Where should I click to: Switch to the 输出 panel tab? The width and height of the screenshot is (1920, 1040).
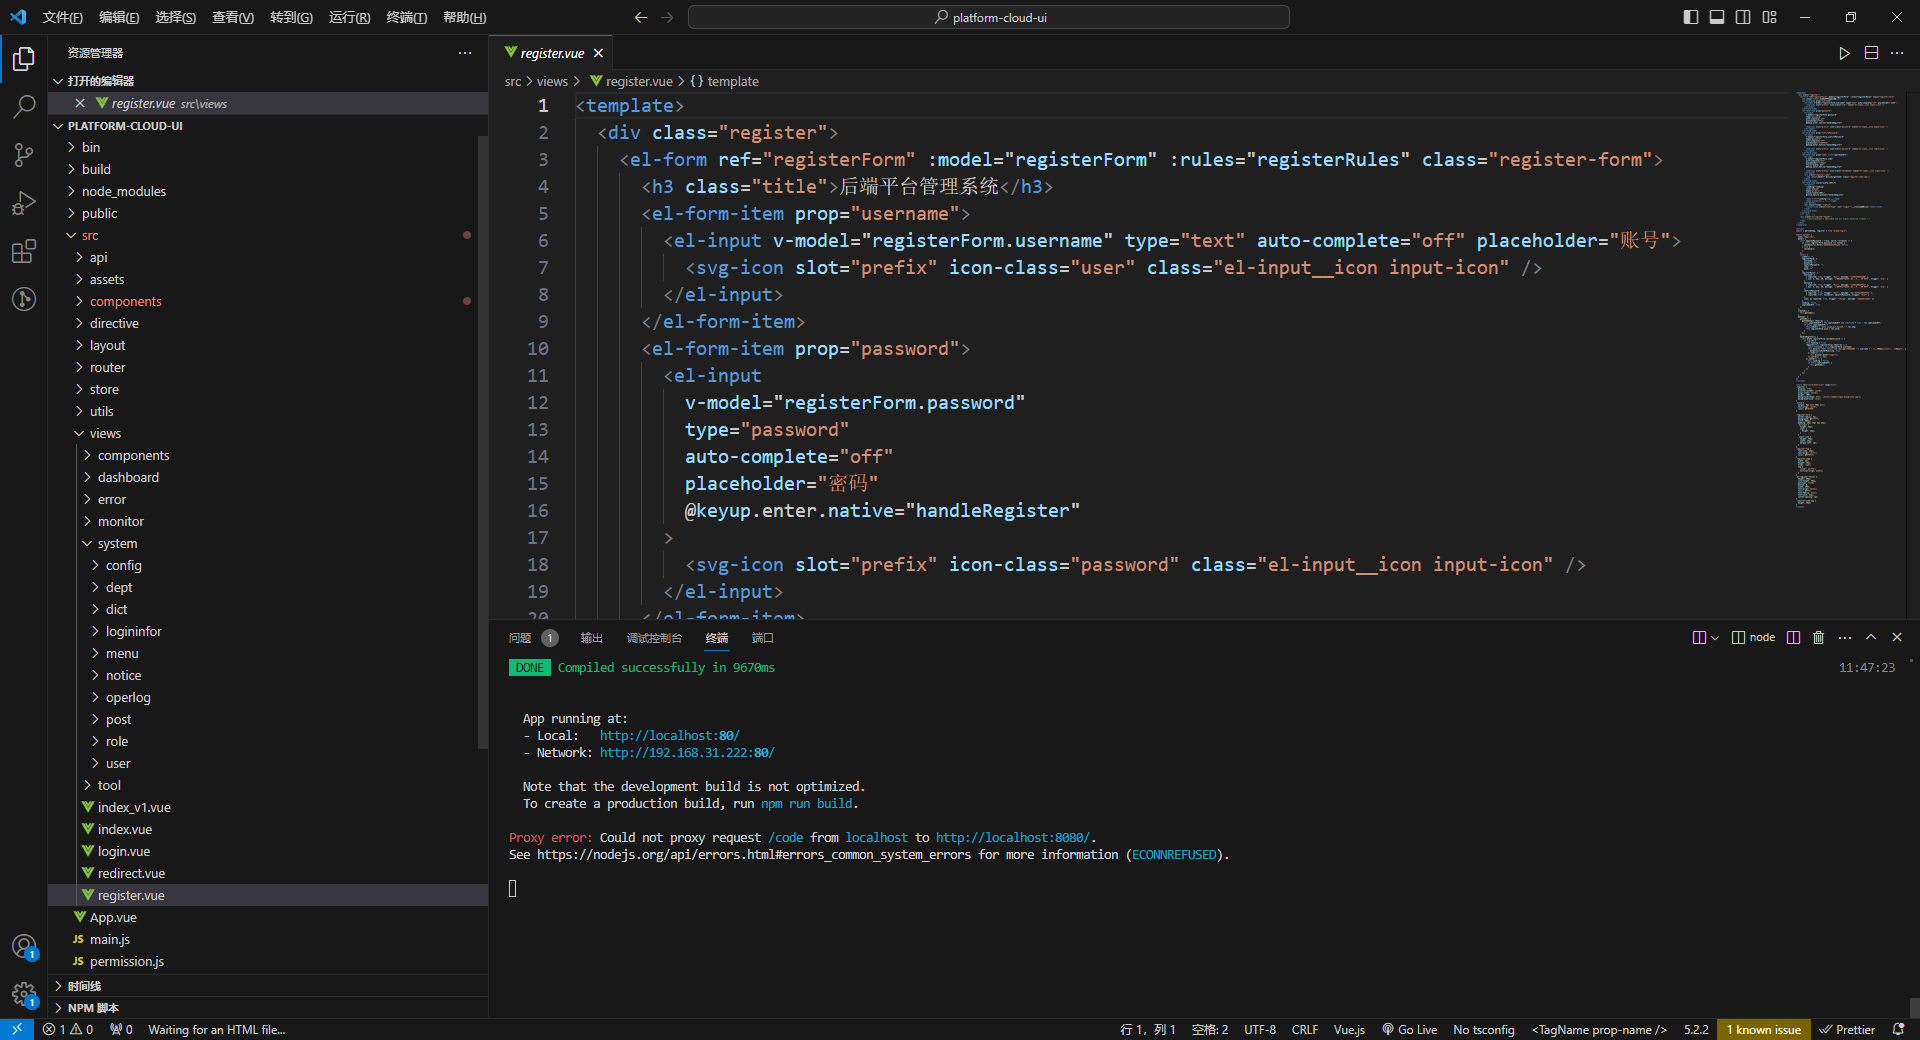click(x=592, y=638)
